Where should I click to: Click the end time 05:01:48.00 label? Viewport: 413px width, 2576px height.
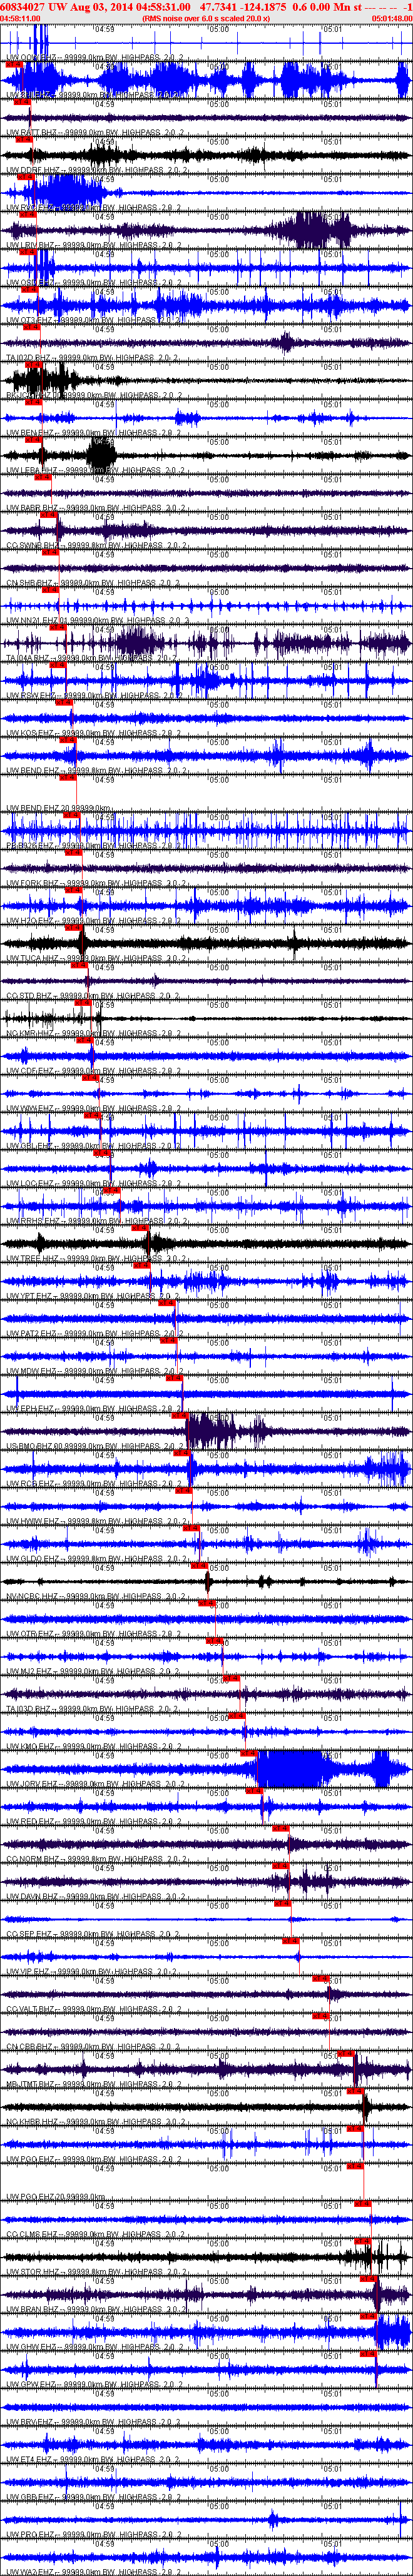pos(391,18)
